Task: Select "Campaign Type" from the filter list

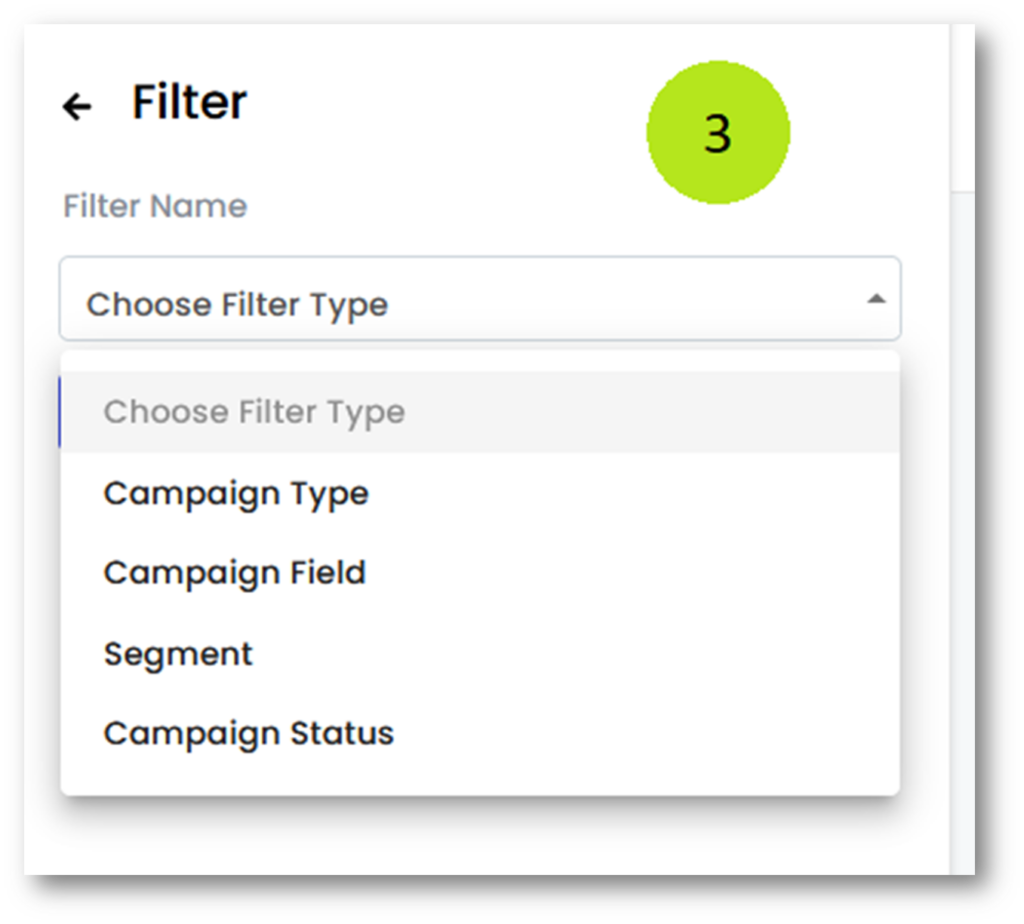Action: [x=236, y=493]
